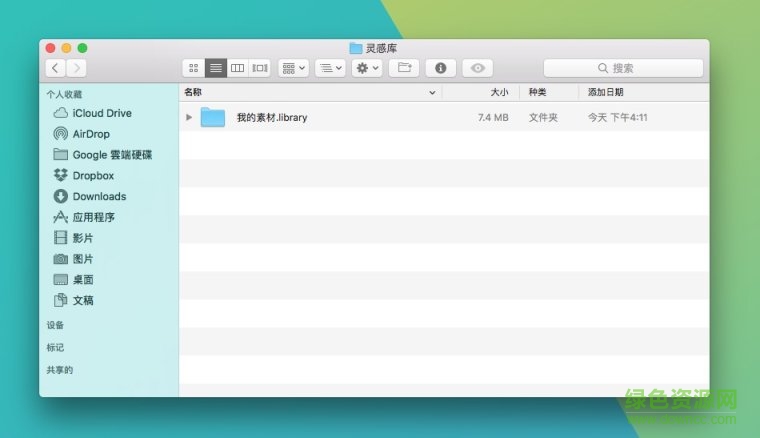Expand the 我的素材.library folder triangle

coord(189,117)
